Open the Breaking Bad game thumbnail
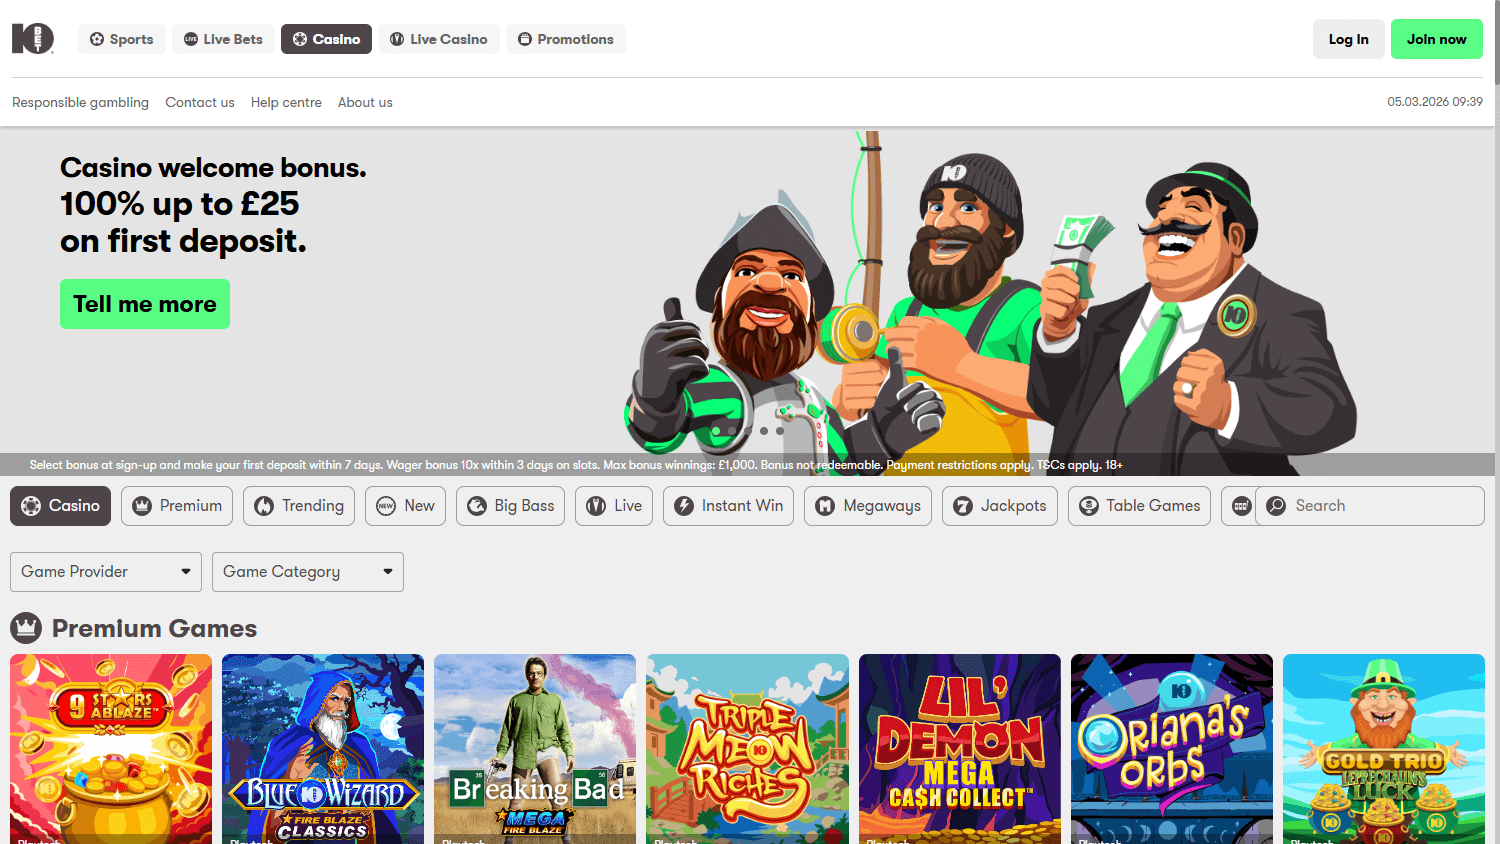Image resolution: width=1500 pixels, height=844 pixels. pos(534,748)
